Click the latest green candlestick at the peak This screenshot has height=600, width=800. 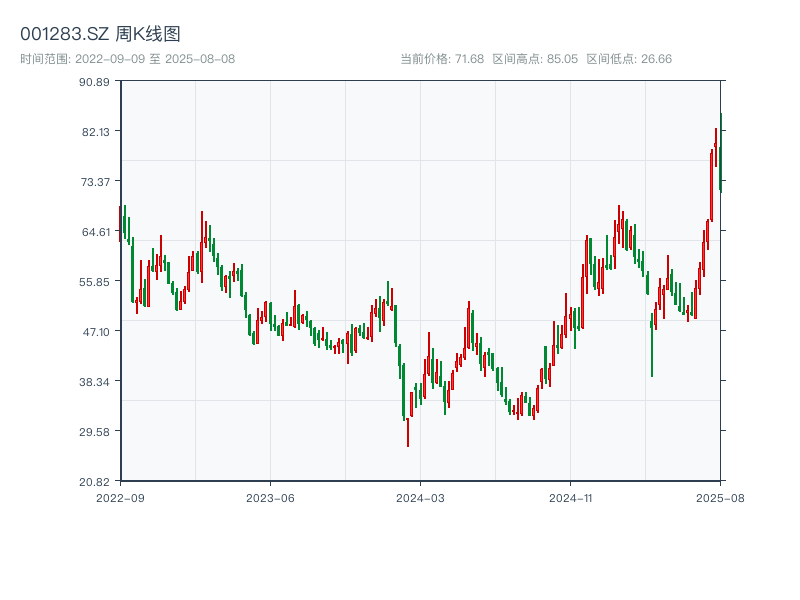721,153
